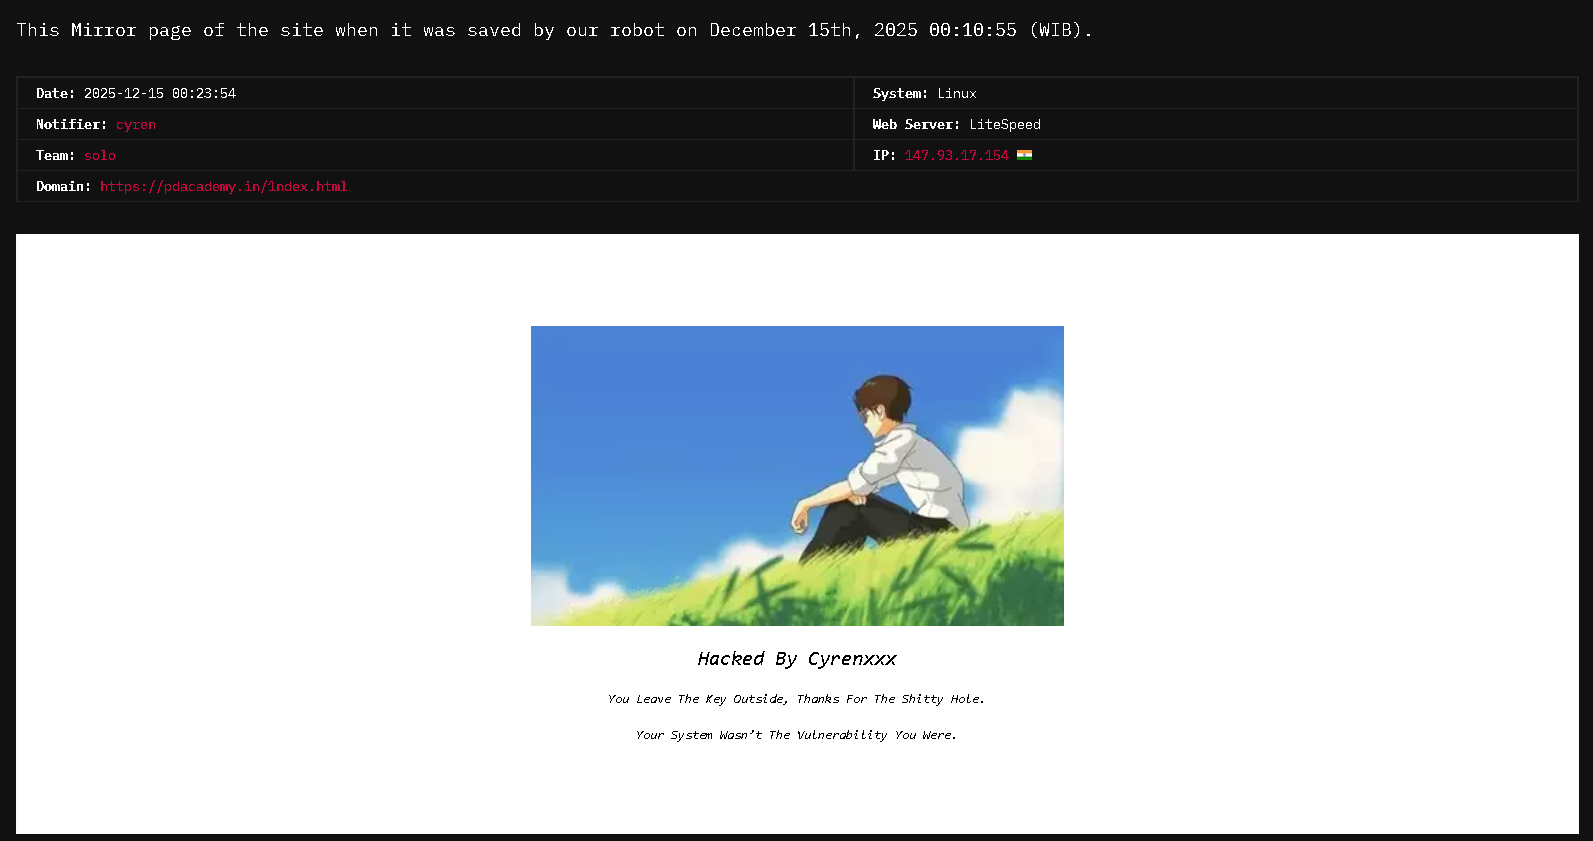Click the "LiteSpeed" web server value
This screenshot has height=841, width=1593.
[1004, 125]
